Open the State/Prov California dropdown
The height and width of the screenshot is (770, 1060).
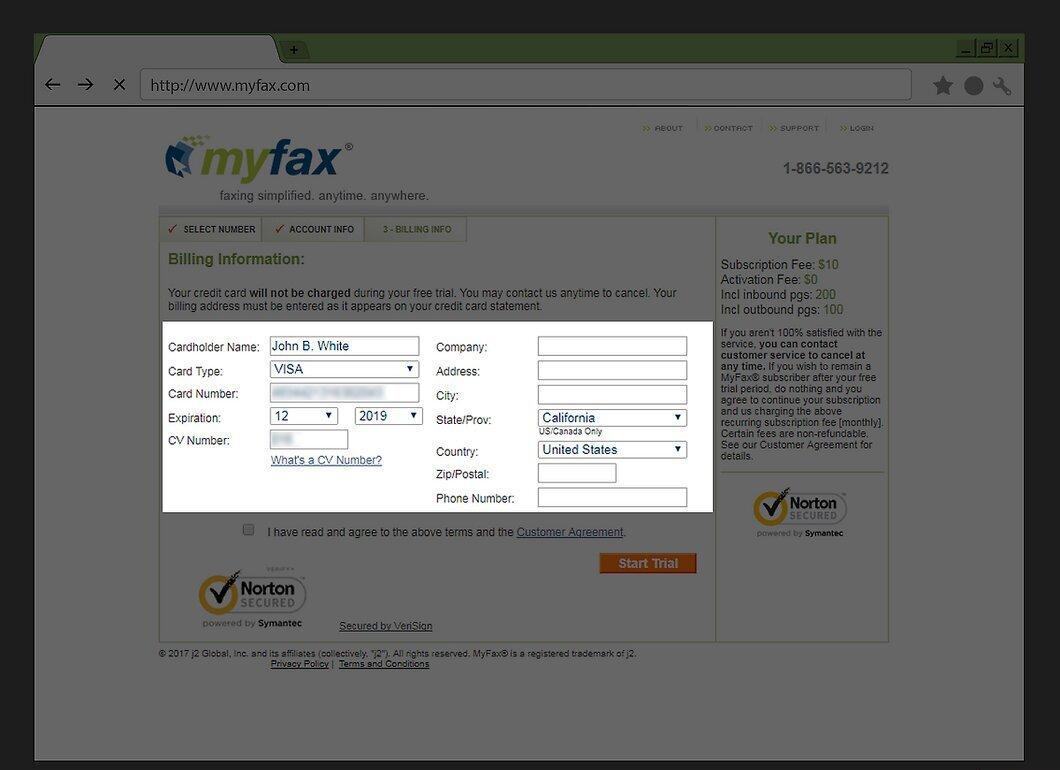pos(612,418)
